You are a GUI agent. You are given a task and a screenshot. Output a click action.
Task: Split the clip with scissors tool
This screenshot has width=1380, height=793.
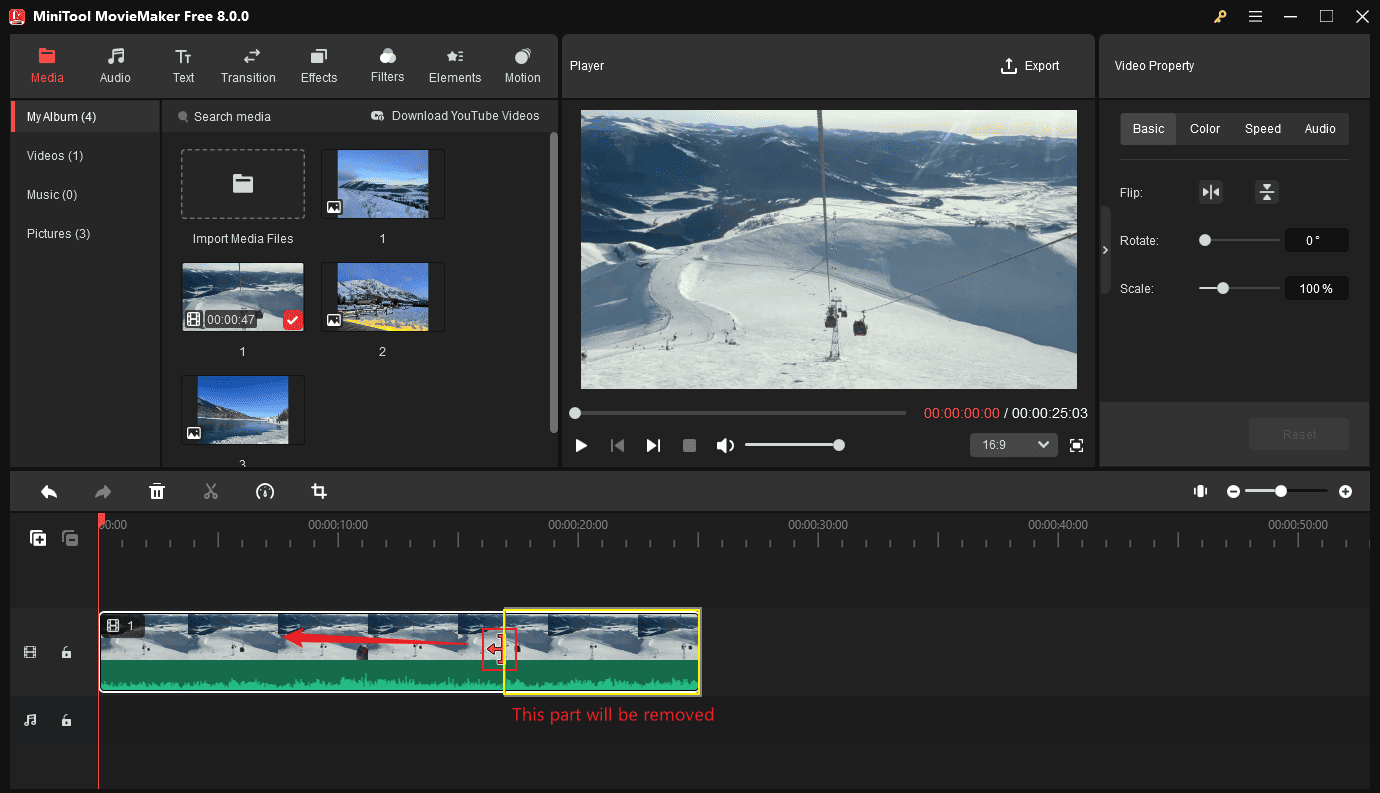pos(211,491)
